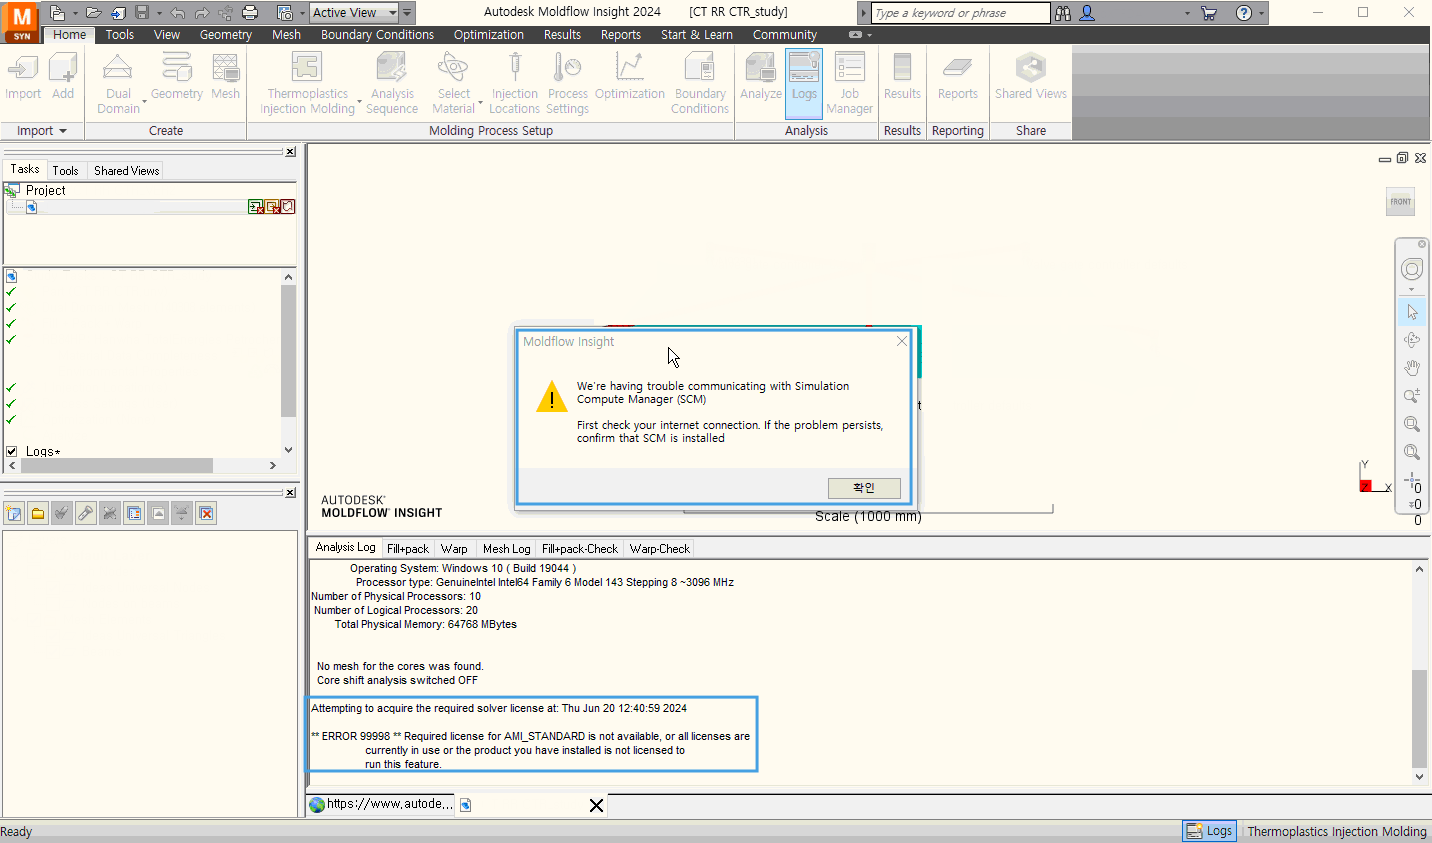
Task: Open the Geometry ribbon tool
Action: (177, 77)
